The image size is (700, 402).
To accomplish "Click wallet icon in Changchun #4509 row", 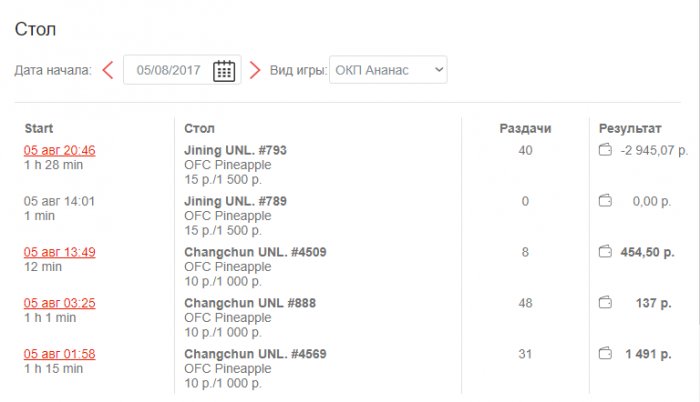I will 605,252.
